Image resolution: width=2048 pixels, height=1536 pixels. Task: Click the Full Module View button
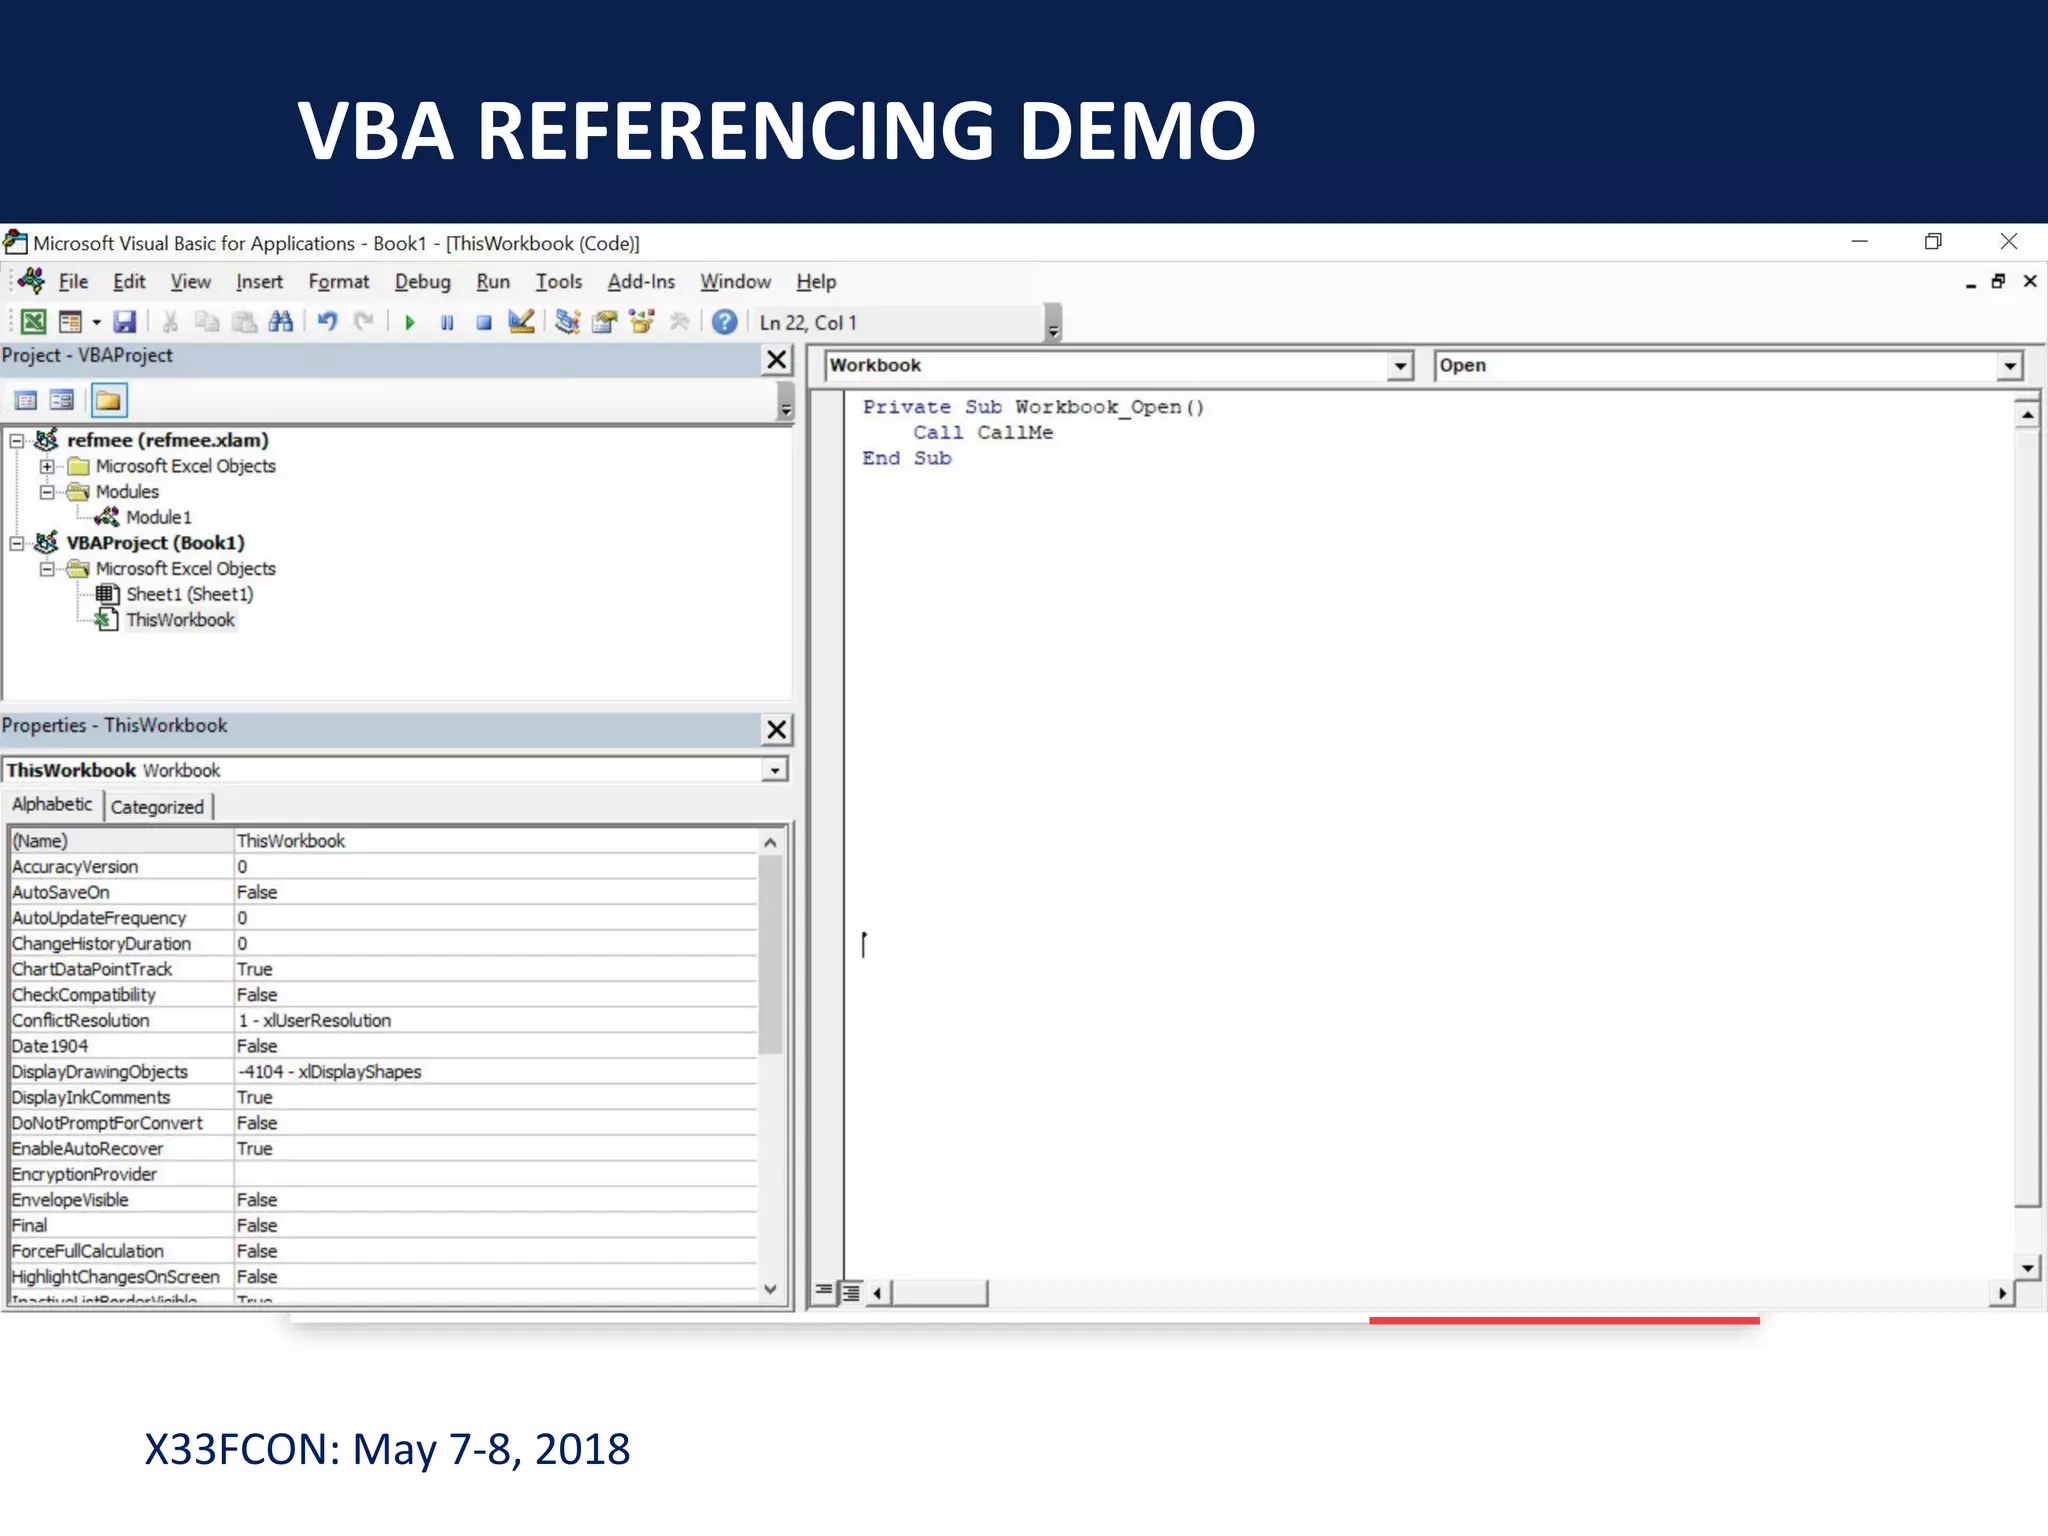click(x=850, y=1292)
